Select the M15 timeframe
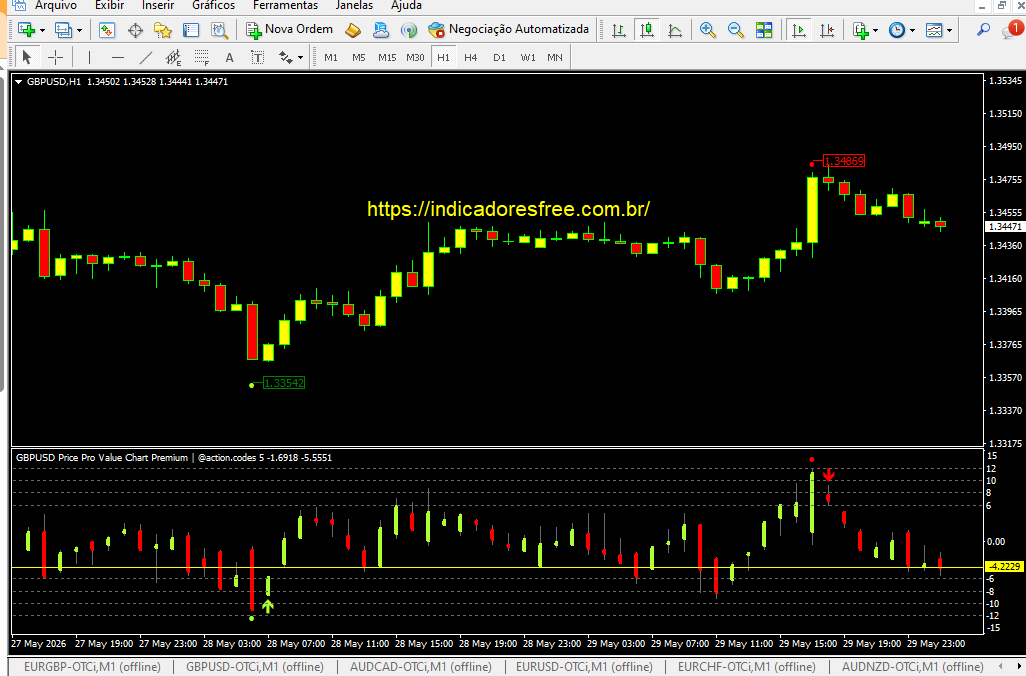This screenshot has height=676, width=1026. click(x=387, y=58)
